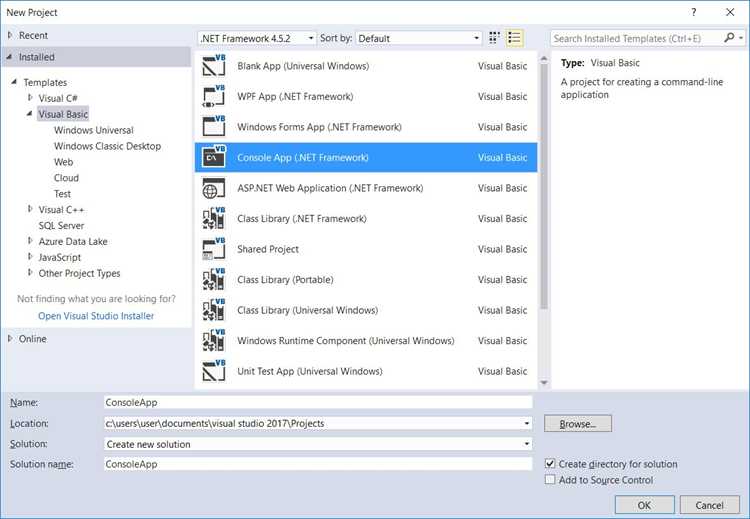
Task: Select Windows Classic Desktop category
Action: click(x=107, y=146)
